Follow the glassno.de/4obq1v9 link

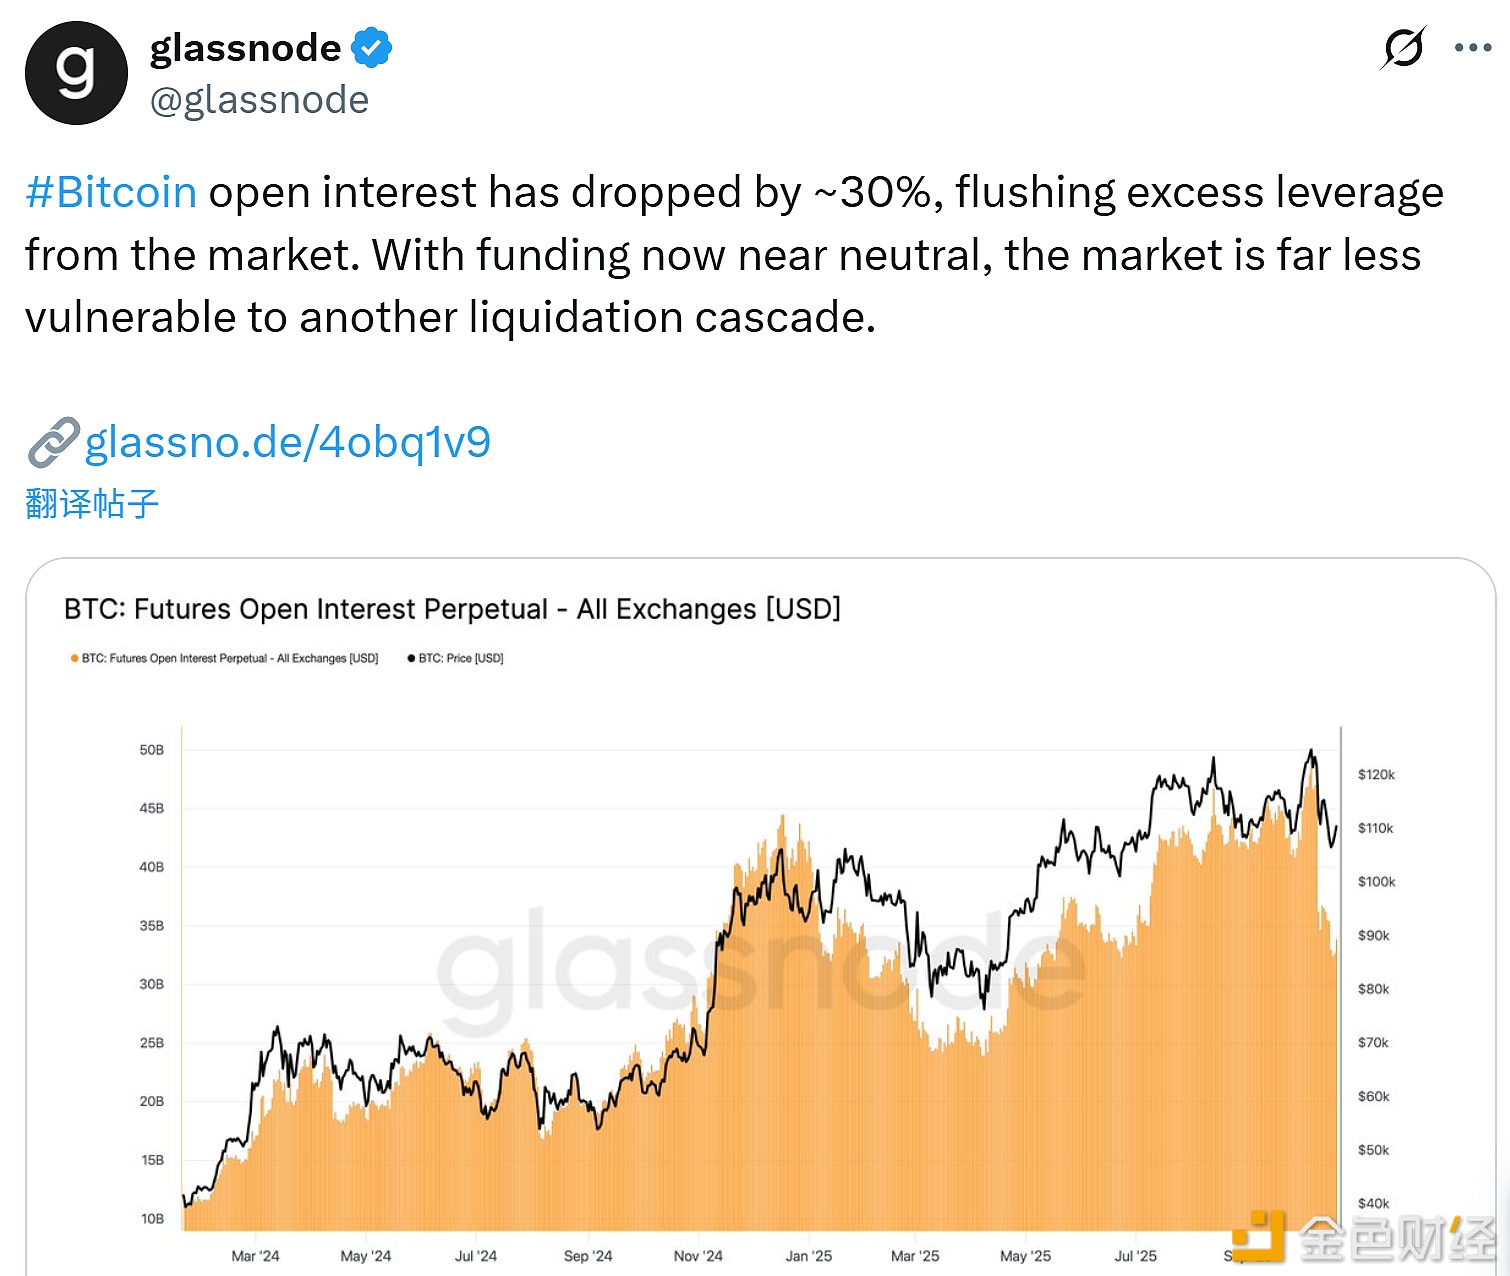click(288, 442)
